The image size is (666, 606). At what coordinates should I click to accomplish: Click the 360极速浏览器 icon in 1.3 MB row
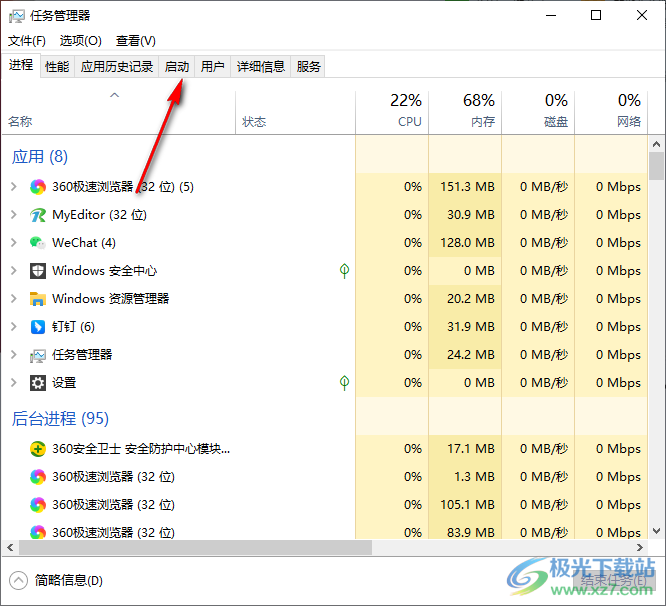tap(38, 477)
